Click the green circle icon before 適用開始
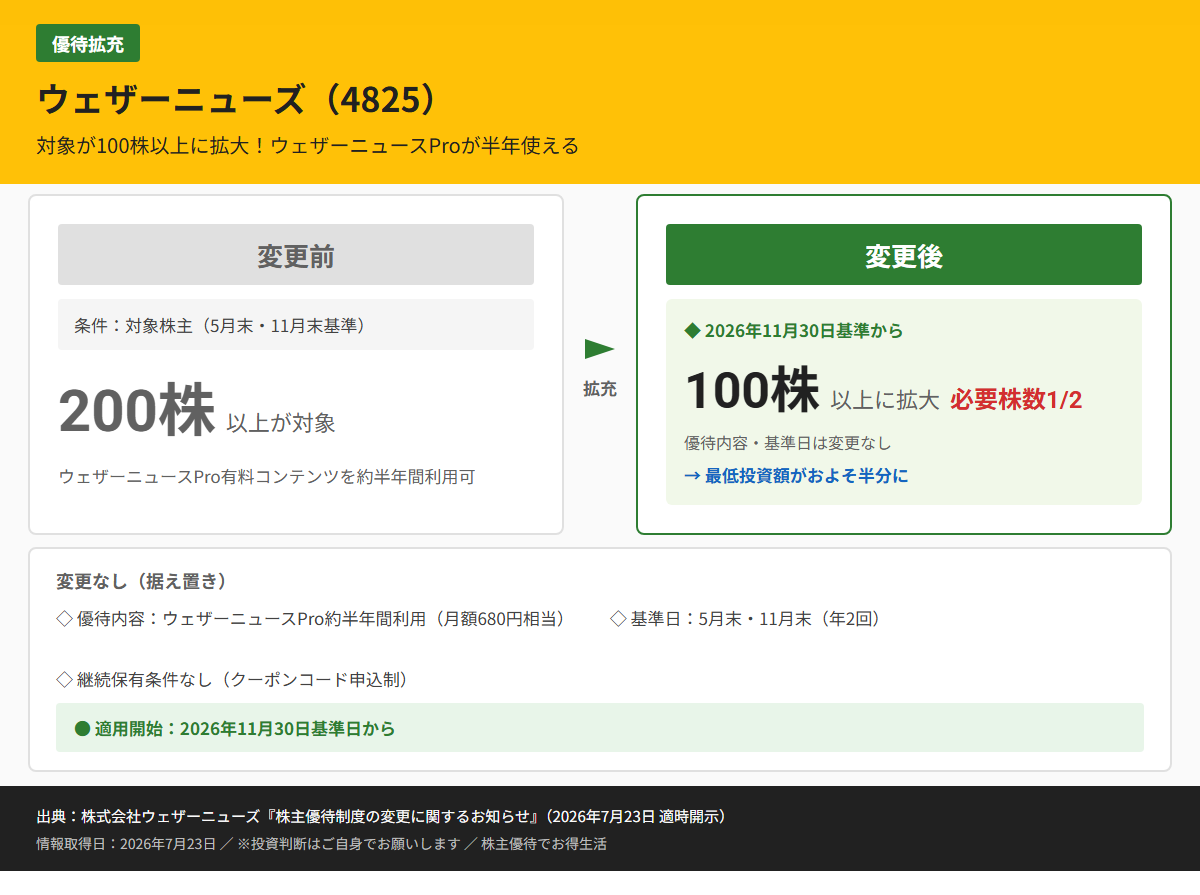1200x895 pixels. (x=83, y=729)
